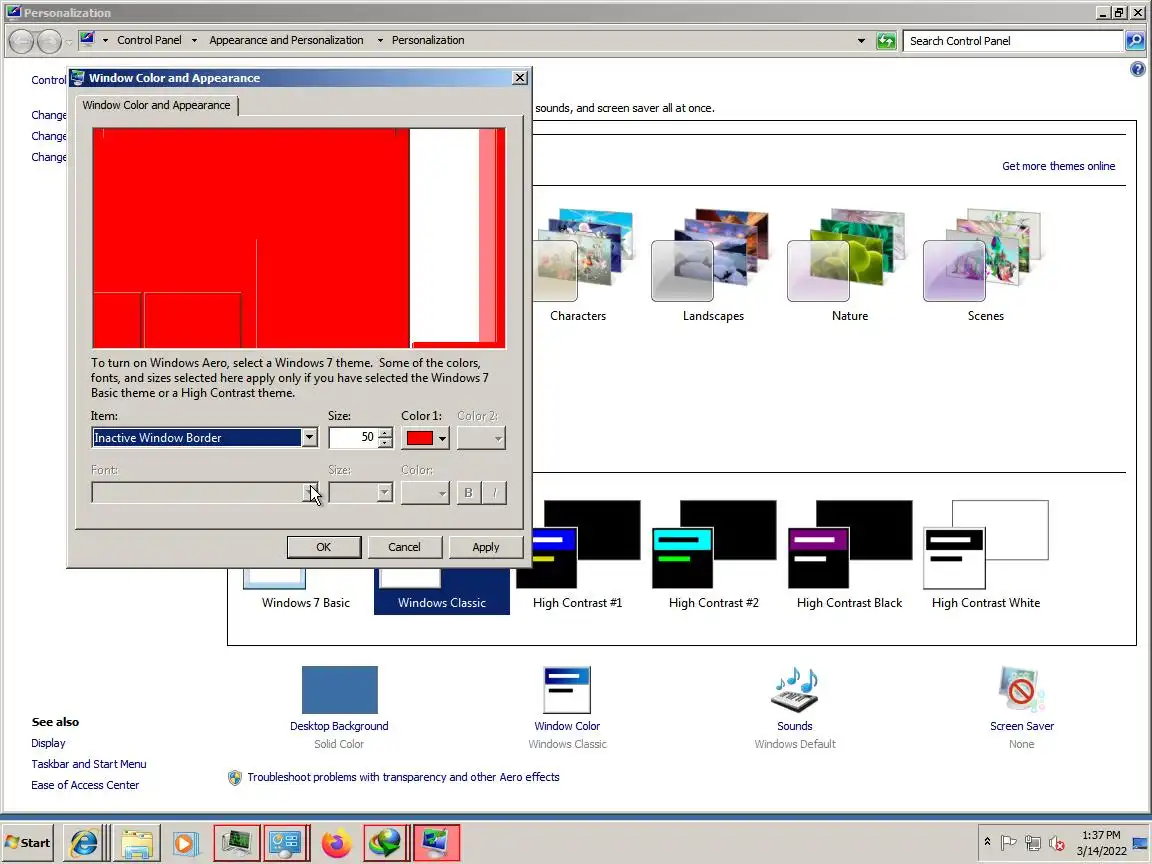Open Windows Explorer folder icon in taskbar

point(137,843)
